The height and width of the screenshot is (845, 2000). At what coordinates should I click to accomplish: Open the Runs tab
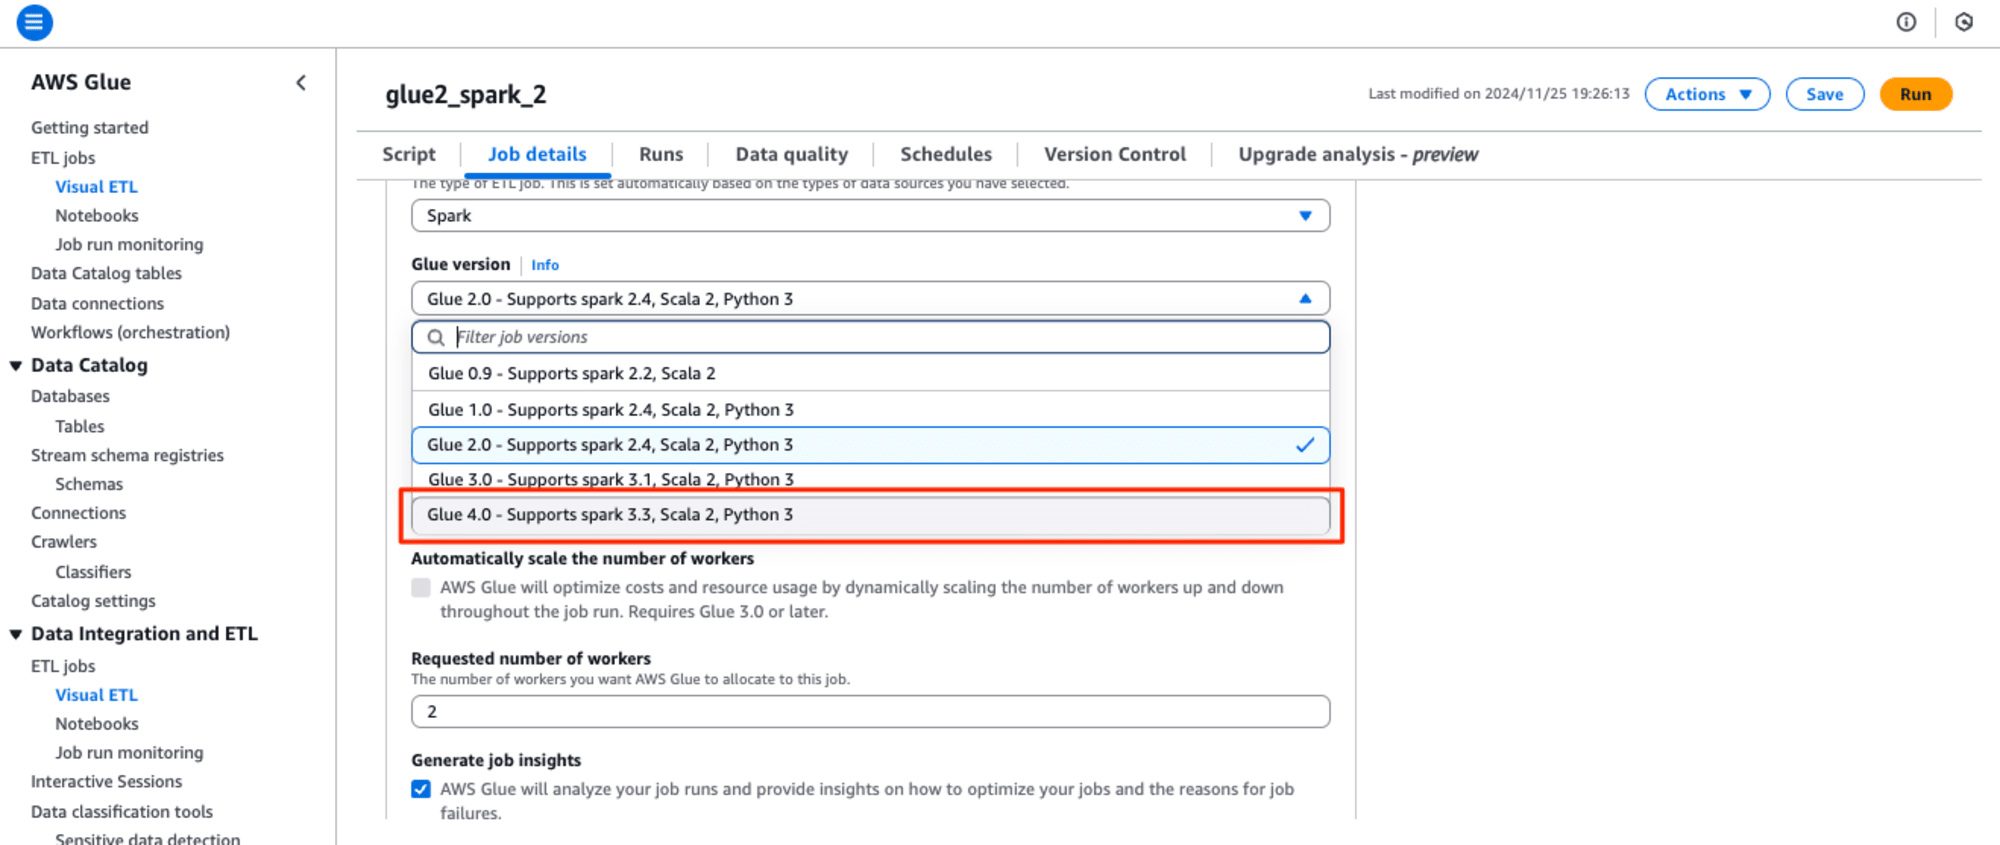click(x=661, y=154)
